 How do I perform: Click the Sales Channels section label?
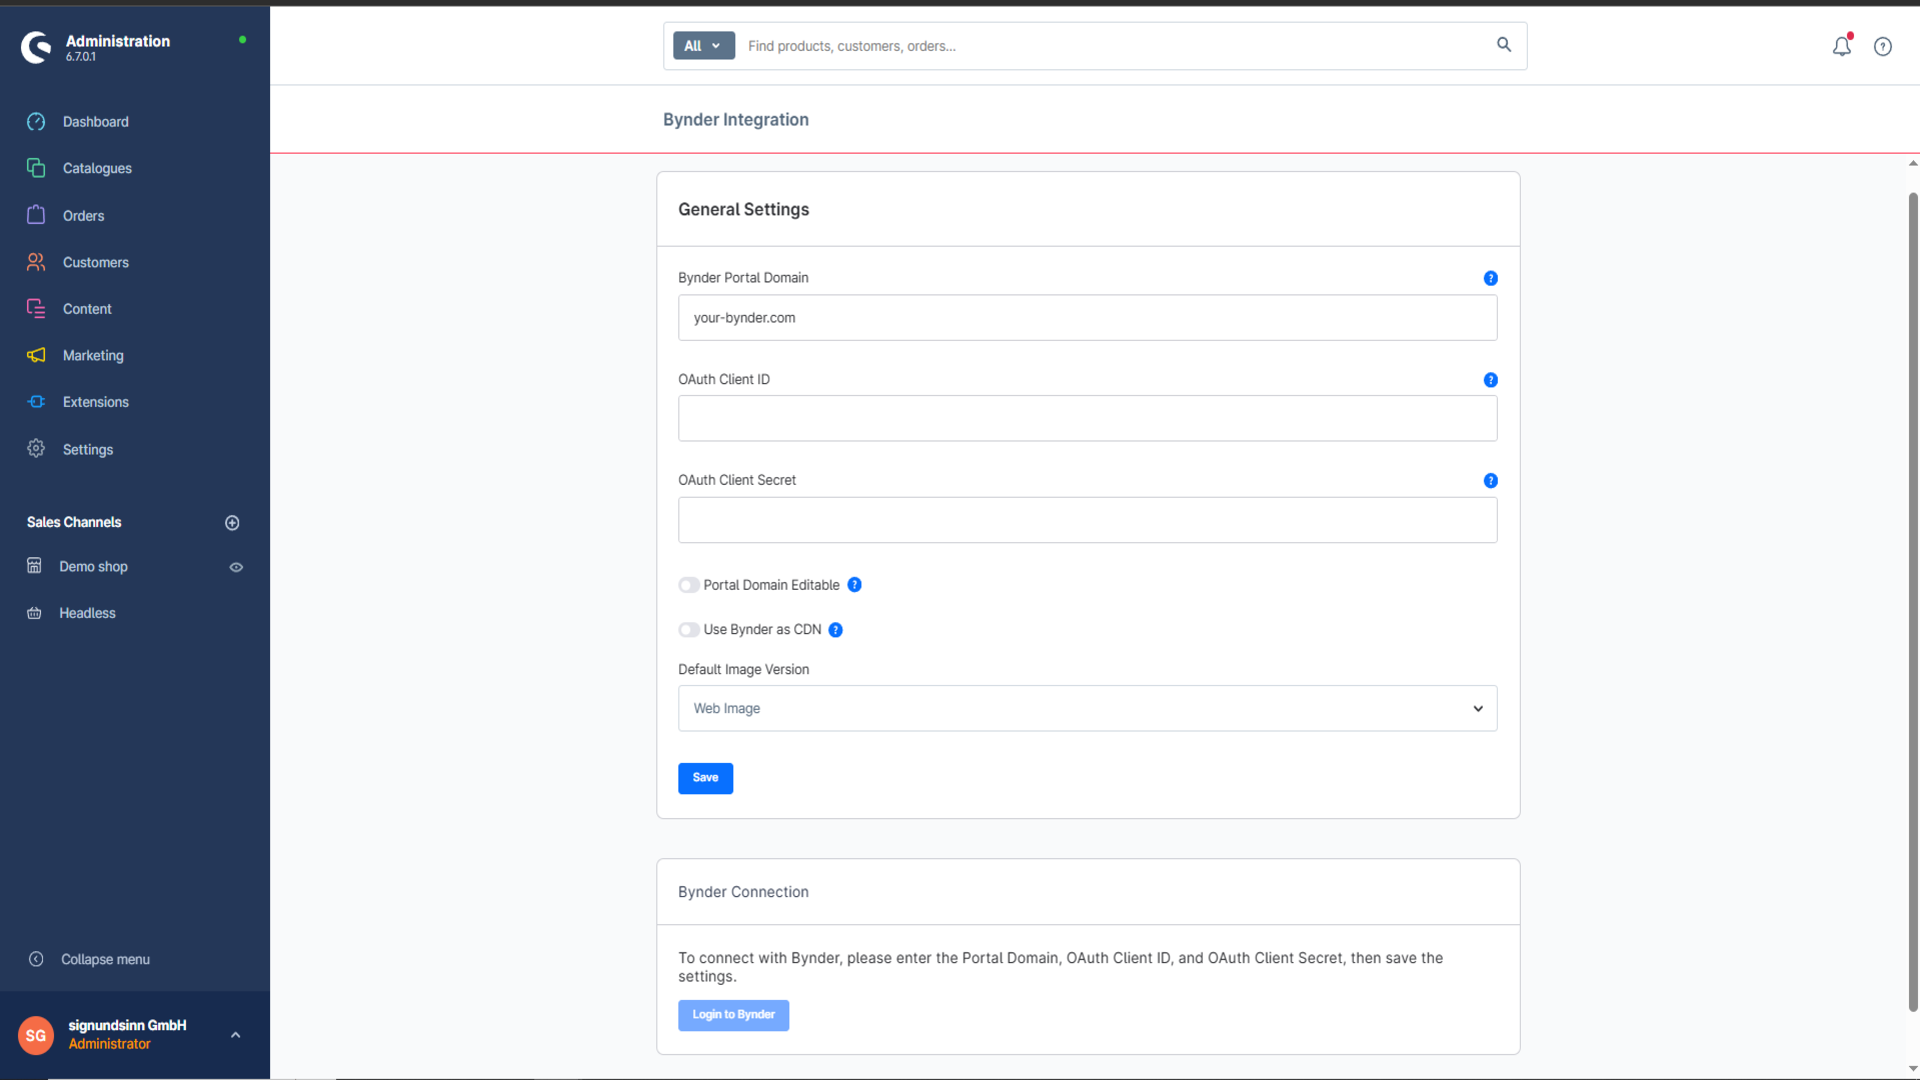coord(74,522)
